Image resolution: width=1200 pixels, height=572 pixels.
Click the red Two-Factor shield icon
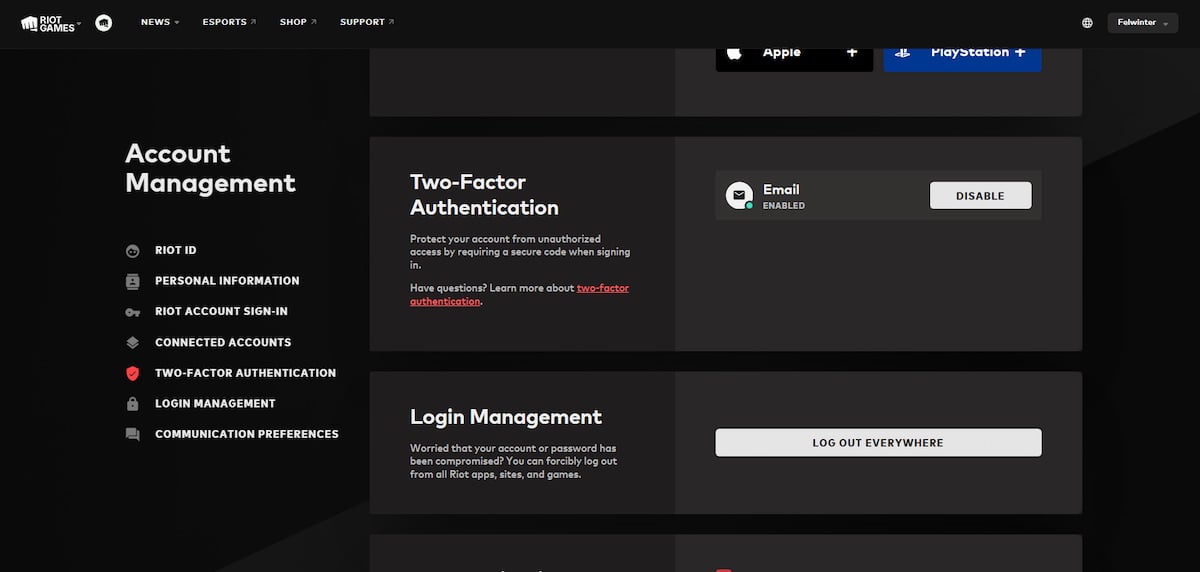click(x=132, y=373)
